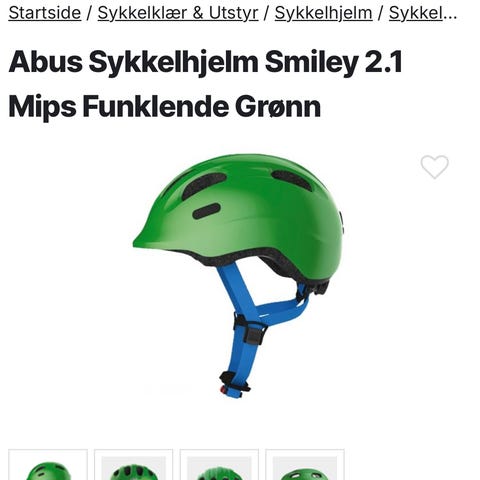Image resolution: width=480 pixels, height=480 pixels.
Task: Open the Sykkelhjelm breadcrumb link
Action: [323, 13]
